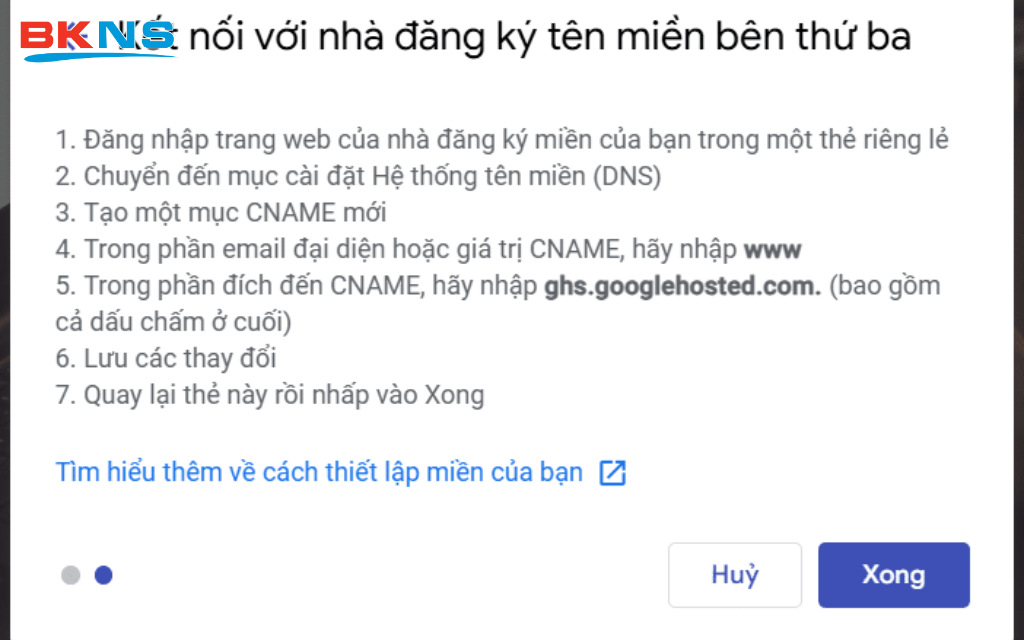Go to the first page dot

[x=70, y=575]
